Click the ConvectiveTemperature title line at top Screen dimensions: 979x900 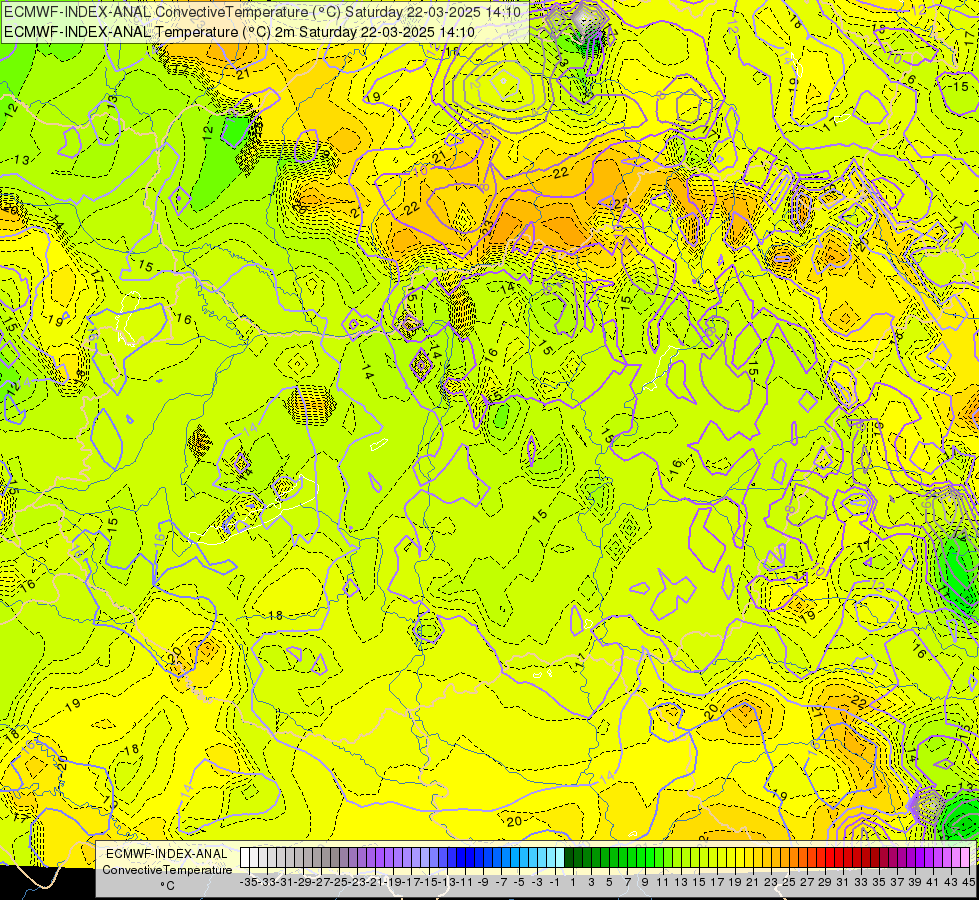click(262, 12)
